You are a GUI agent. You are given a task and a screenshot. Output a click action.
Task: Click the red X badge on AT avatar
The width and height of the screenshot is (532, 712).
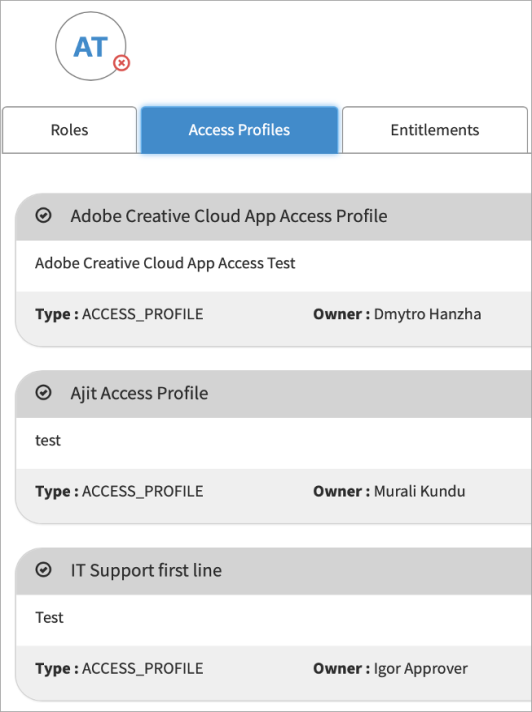click(x=121, y=63)
